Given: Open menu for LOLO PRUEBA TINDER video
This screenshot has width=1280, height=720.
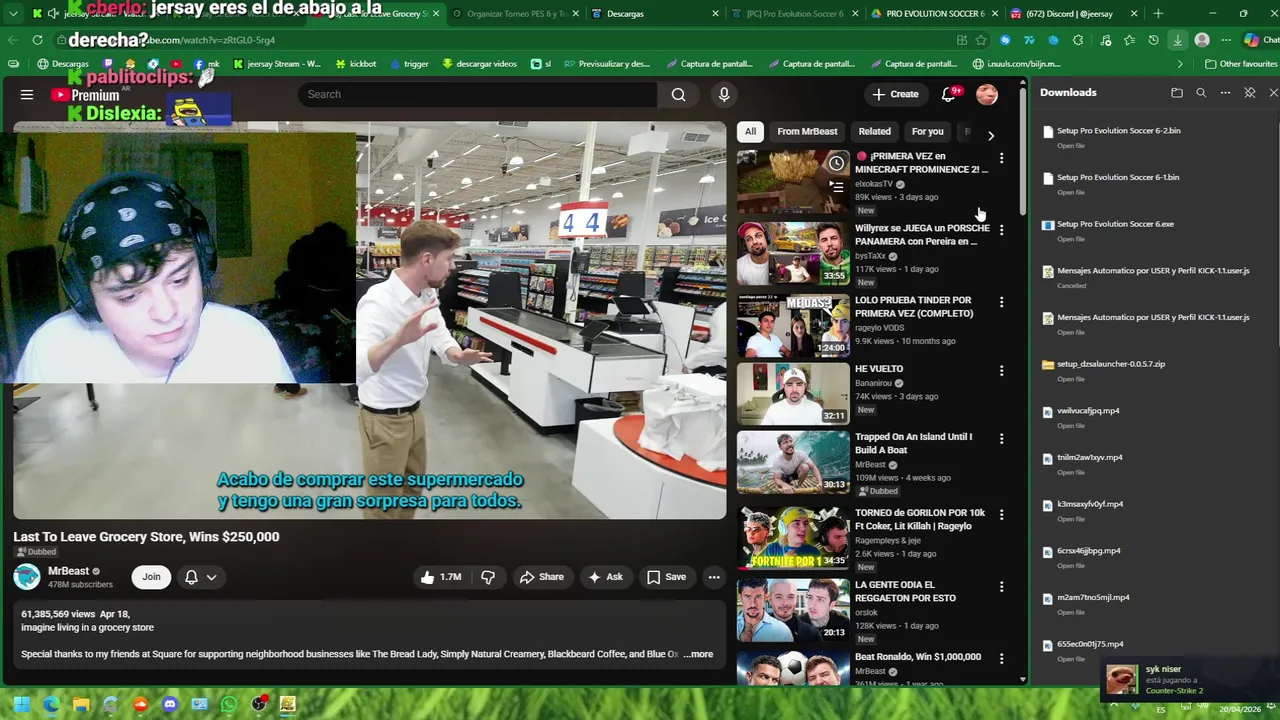Looking at the screenshot, I should pos(1001,302).
